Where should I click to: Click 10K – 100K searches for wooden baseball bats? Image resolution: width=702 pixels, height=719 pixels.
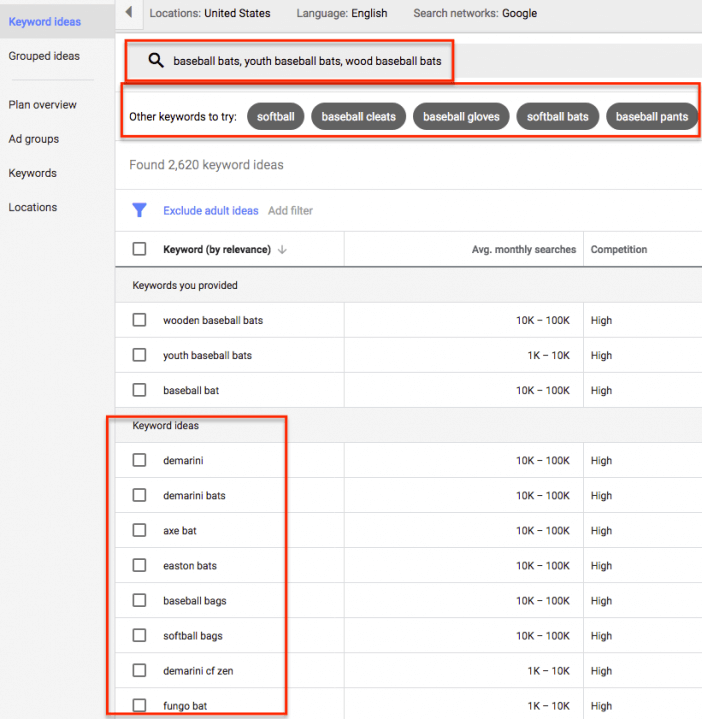[x=543, y=320]
